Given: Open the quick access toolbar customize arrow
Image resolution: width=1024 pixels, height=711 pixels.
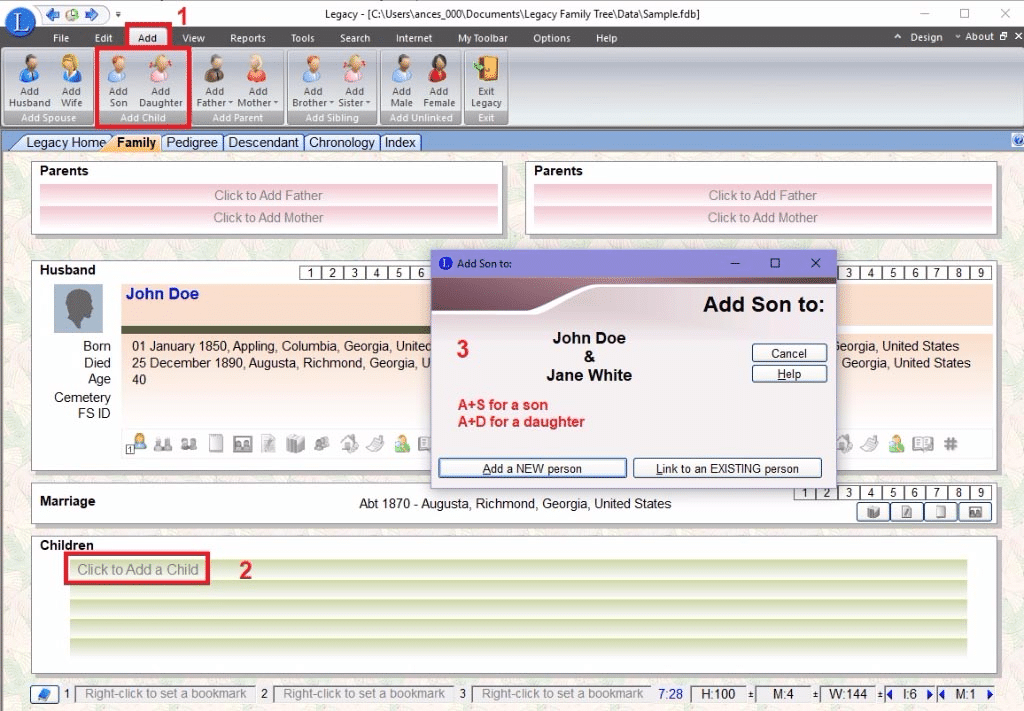Looking at the screenshot, I should coord(118,14).
